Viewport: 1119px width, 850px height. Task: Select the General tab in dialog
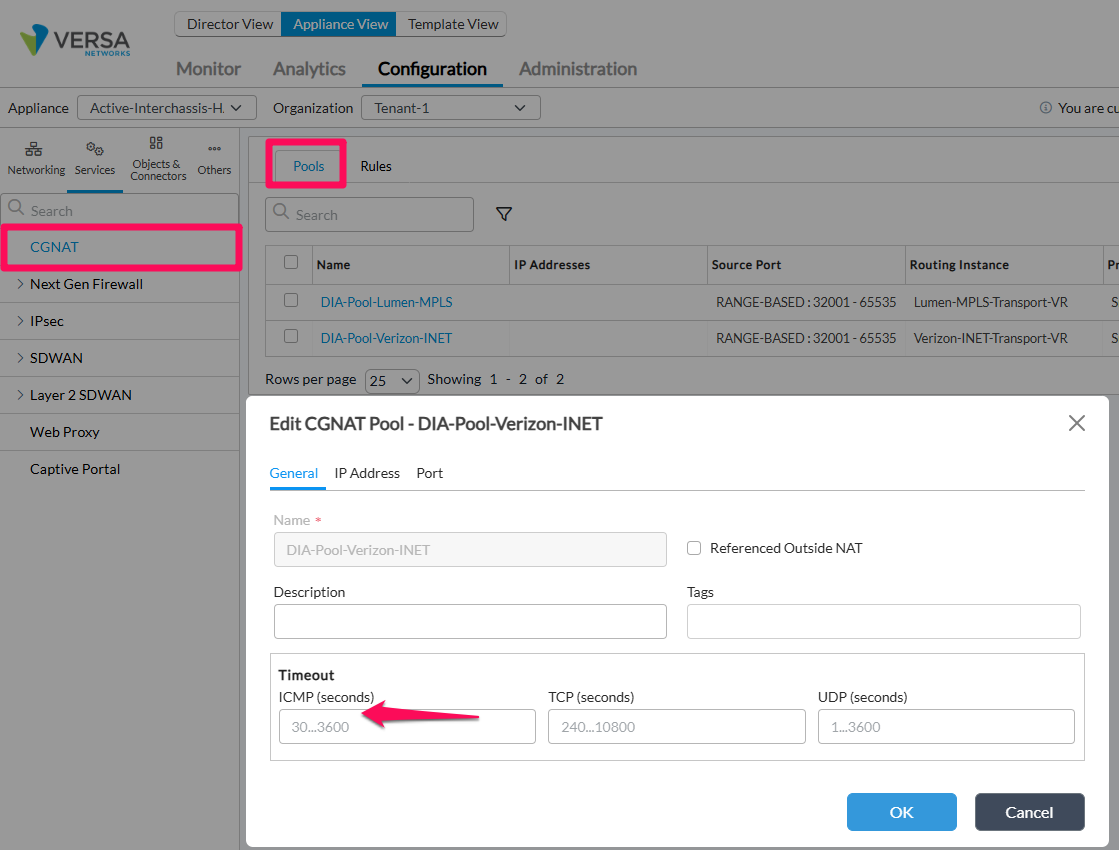click(293, 473)
